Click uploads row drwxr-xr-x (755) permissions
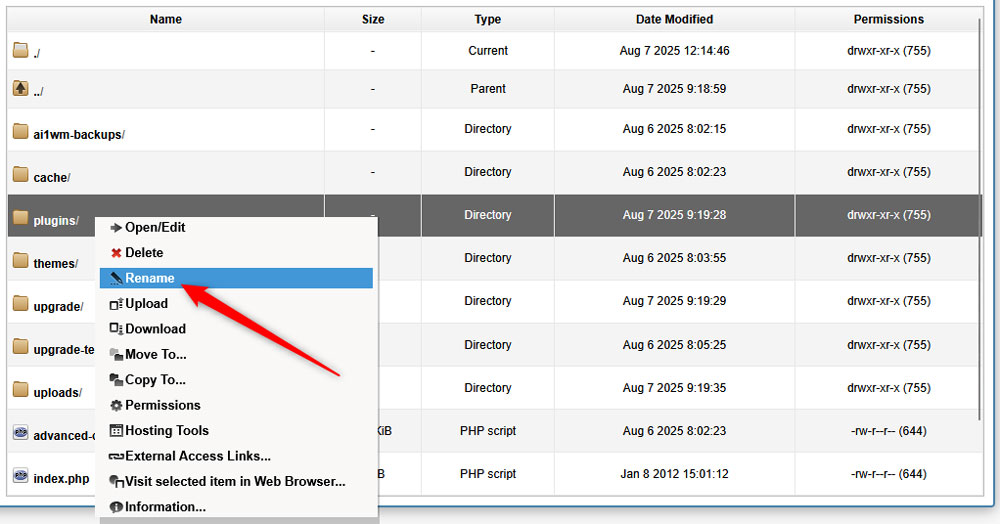The image size is (1000, 524). tap(888, 388)
